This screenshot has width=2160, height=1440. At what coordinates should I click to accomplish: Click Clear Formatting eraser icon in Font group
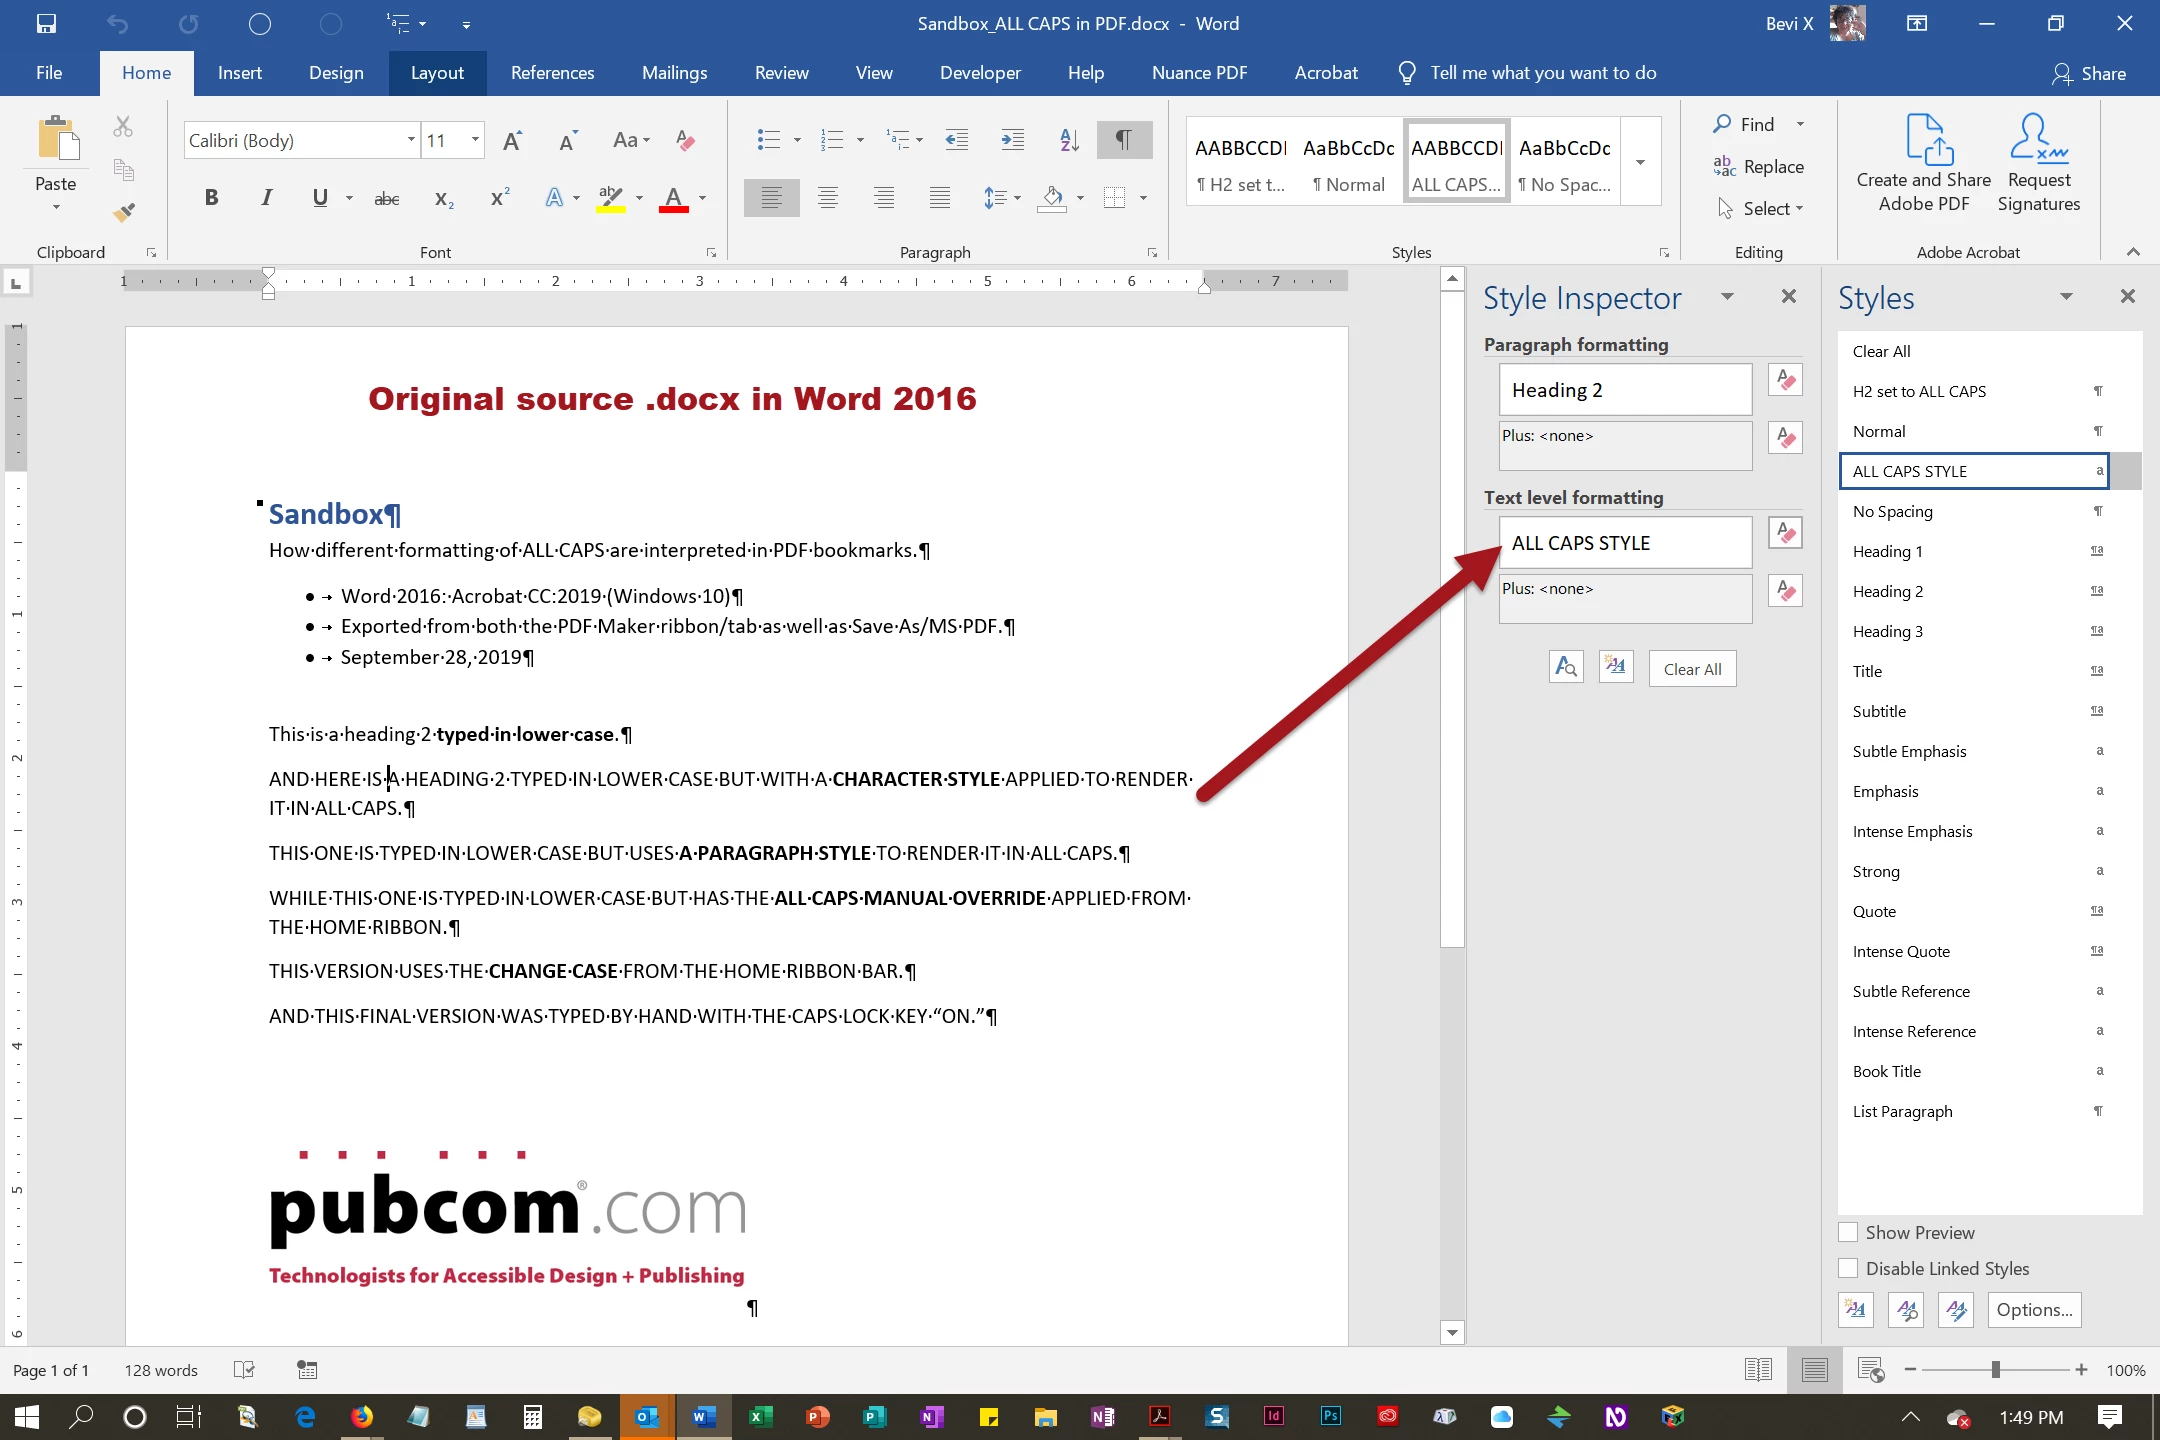click(685, 140)
